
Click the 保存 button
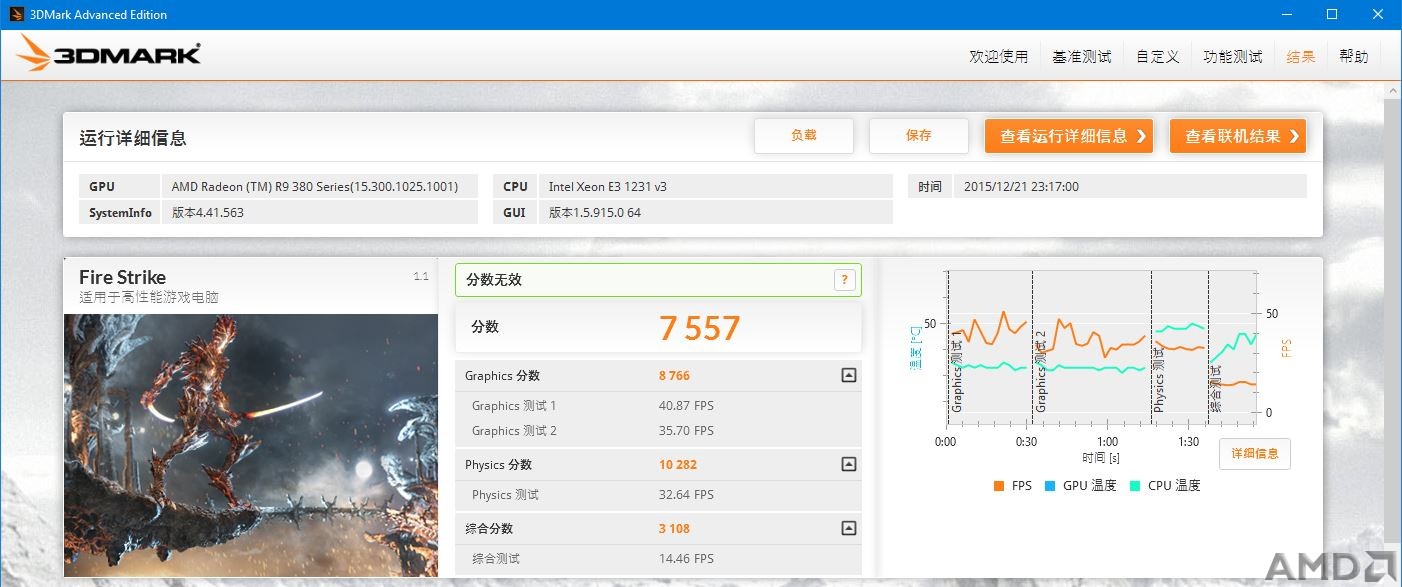tap(919, 136)
